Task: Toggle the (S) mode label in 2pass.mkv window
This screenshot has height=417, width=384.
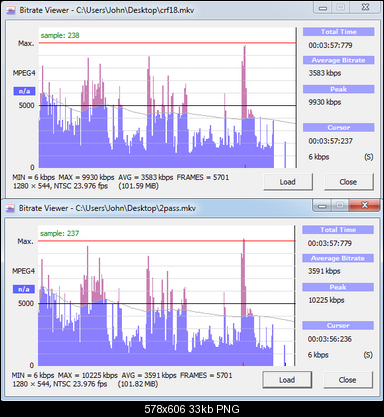Action: (x=368, y=355)
